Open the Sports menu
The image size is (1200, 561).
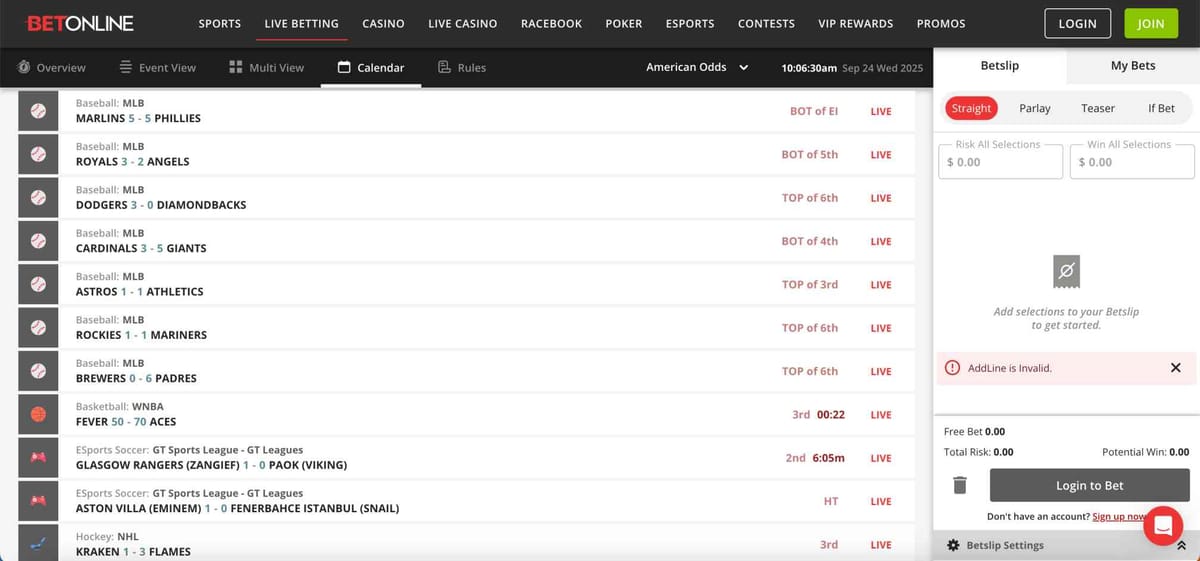pyautogui.click(x=219, y=23)
